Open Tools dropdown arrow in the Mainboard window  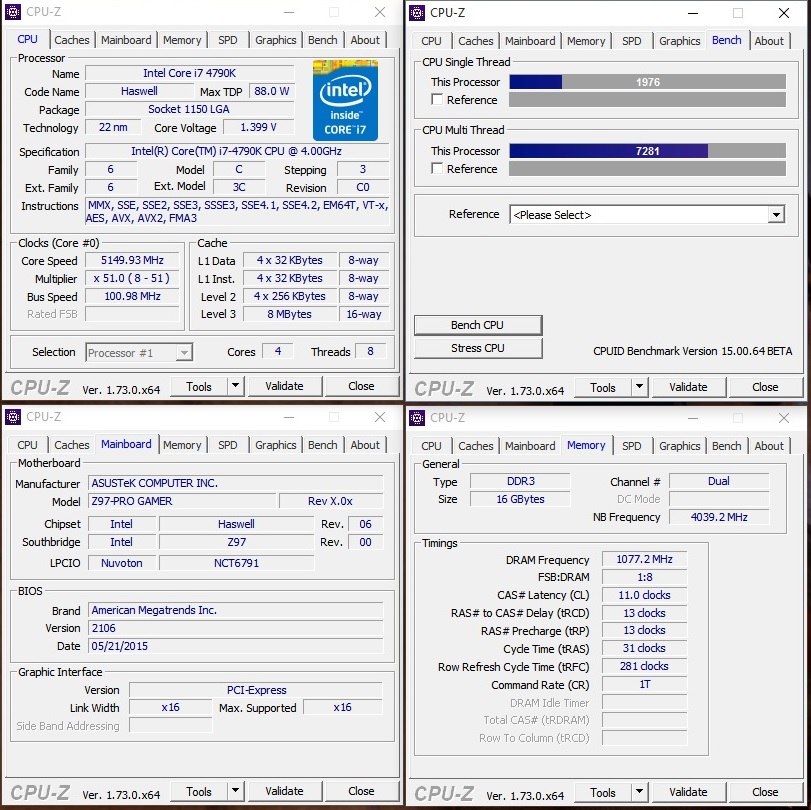pos(235,790)
